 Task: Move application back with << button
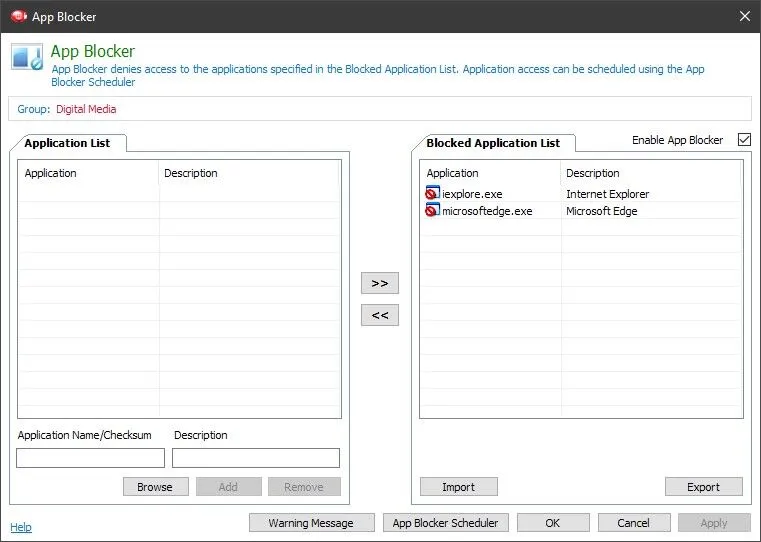click(x=380, y=315)
